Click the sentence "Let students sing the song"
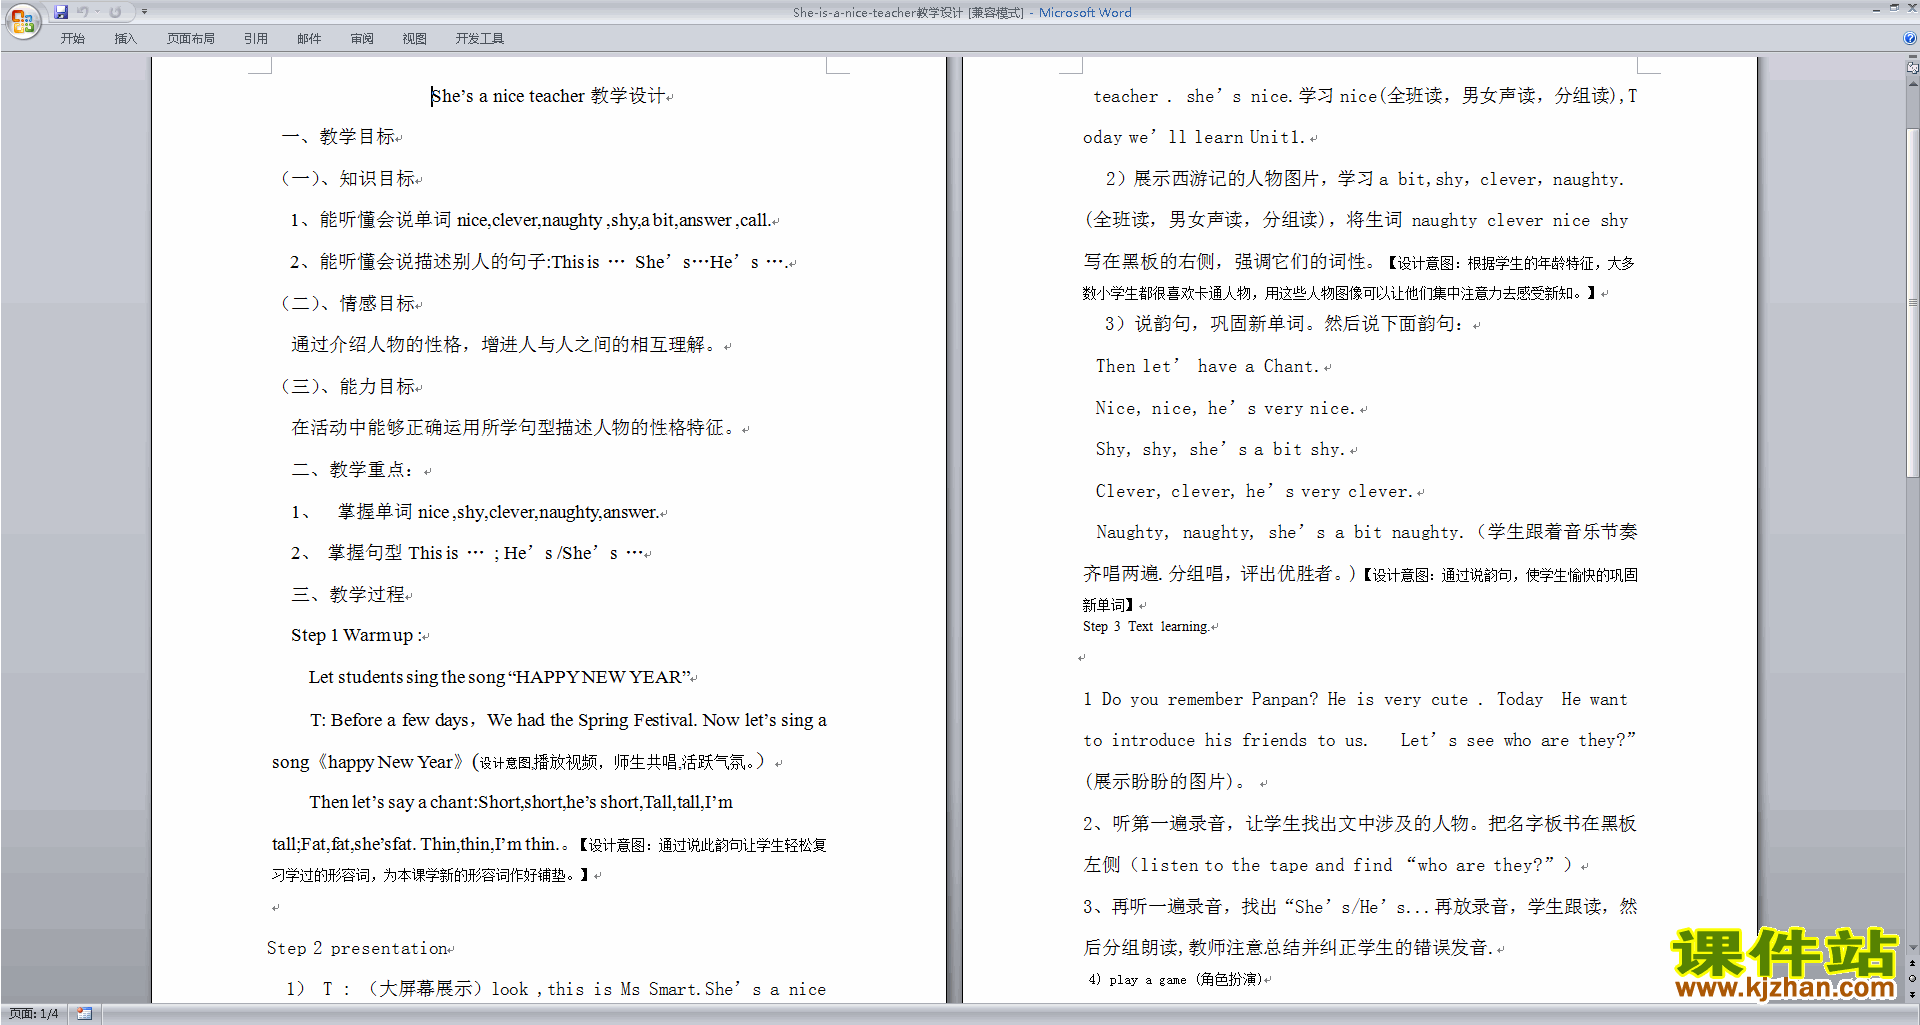 pyautogui.click(x=407, y=678)
